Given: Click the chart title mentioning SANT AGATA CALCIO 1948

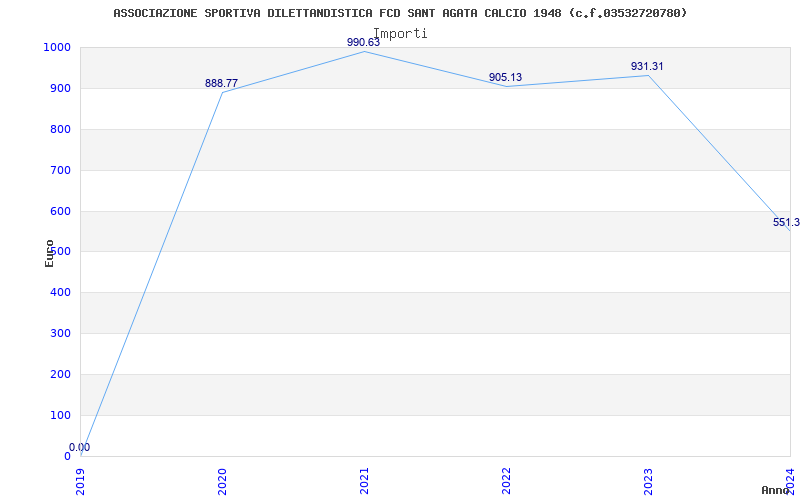Looking at the screenshot, I should pos(400,13).
